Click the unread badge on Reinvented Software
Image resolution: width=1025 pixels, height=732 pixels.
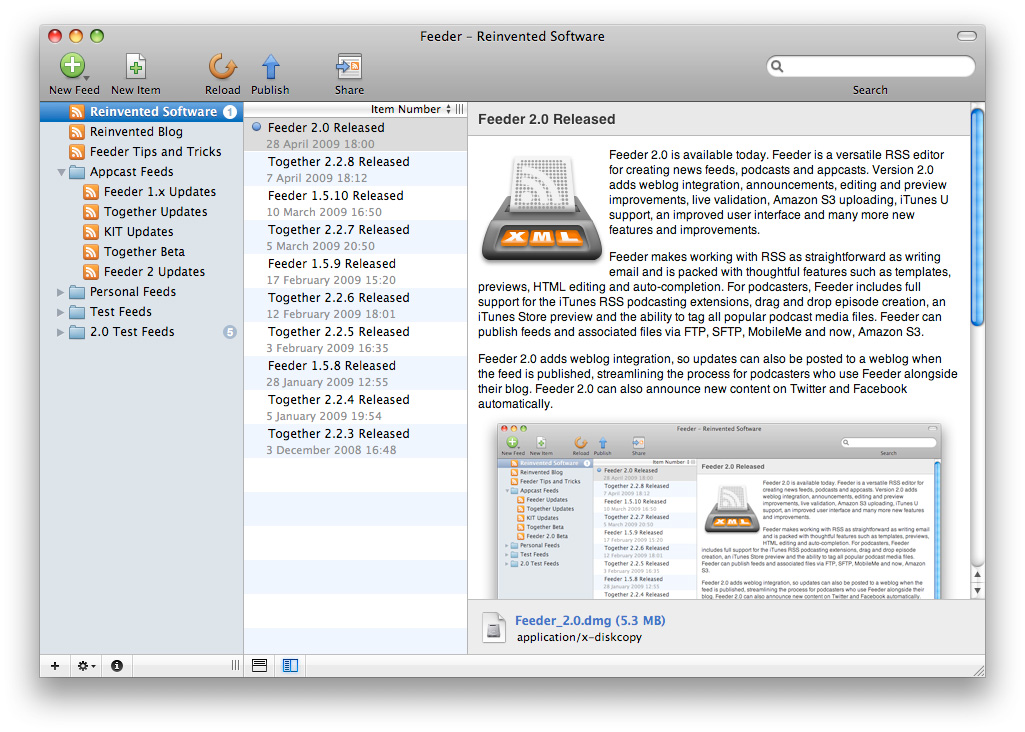(229, 112)
